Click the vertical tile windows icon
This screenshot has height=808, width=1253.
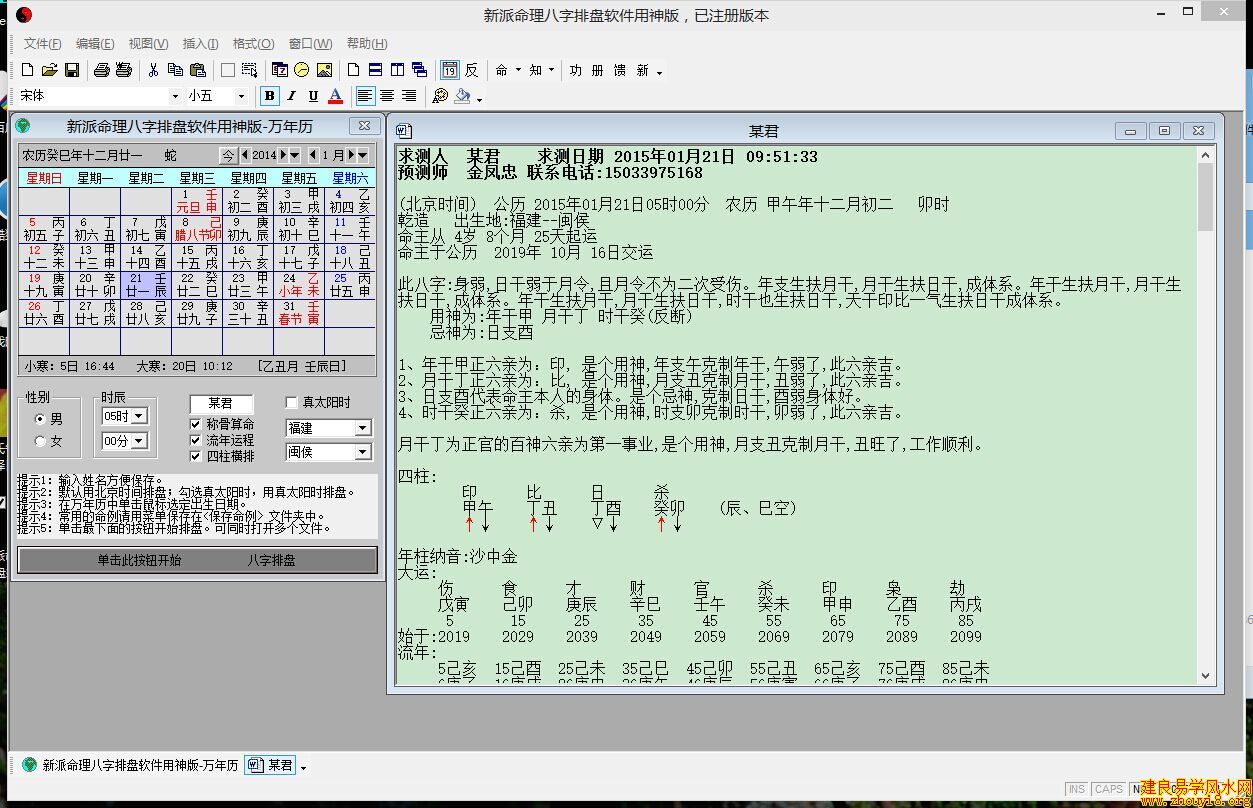[397, 70]
